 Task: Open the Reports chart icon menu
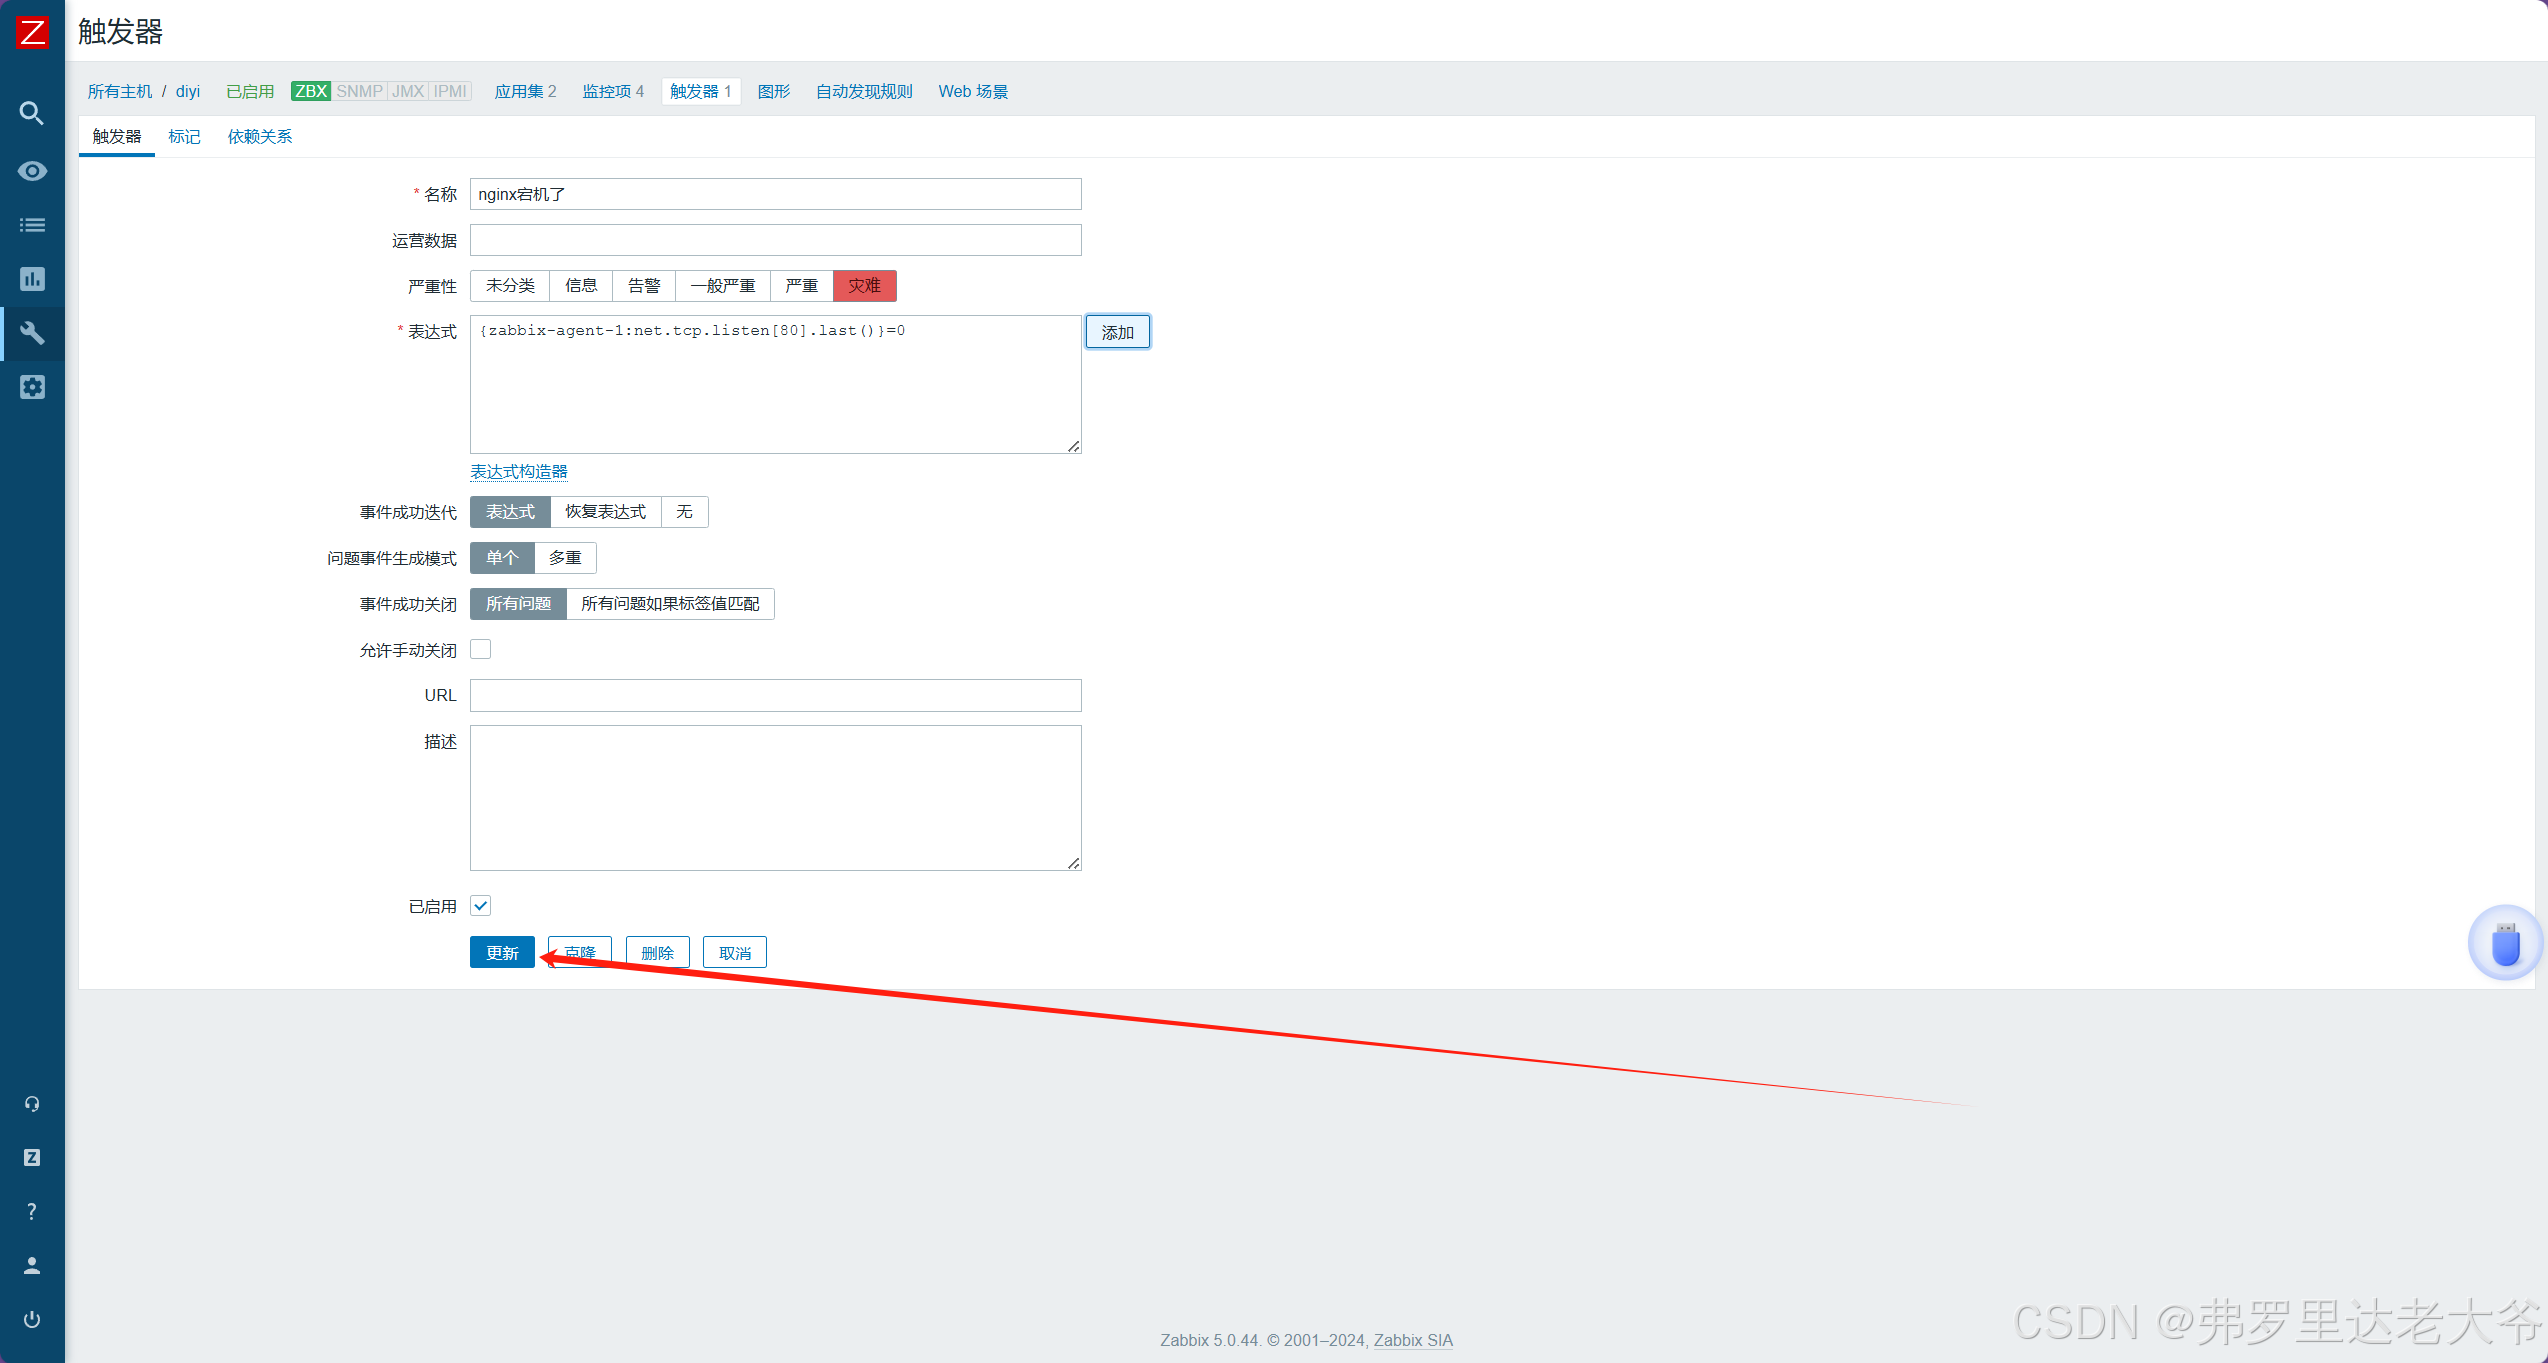point(32,279)
